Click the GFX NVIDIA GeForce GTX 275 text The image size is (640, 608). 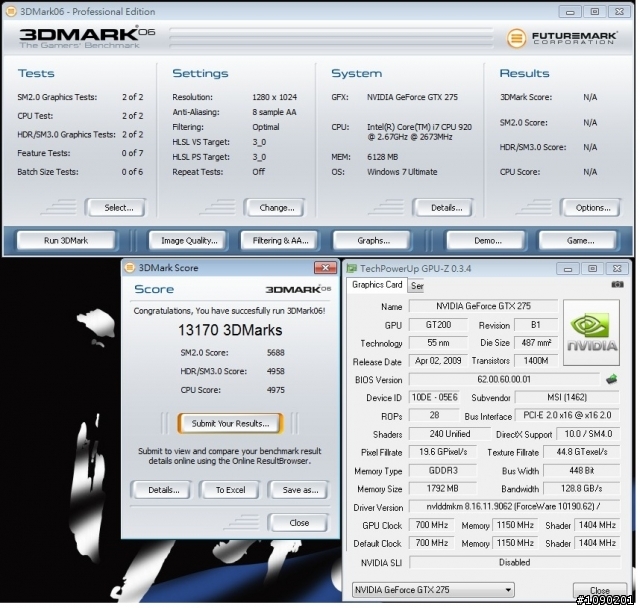click(x=412, y=97)
